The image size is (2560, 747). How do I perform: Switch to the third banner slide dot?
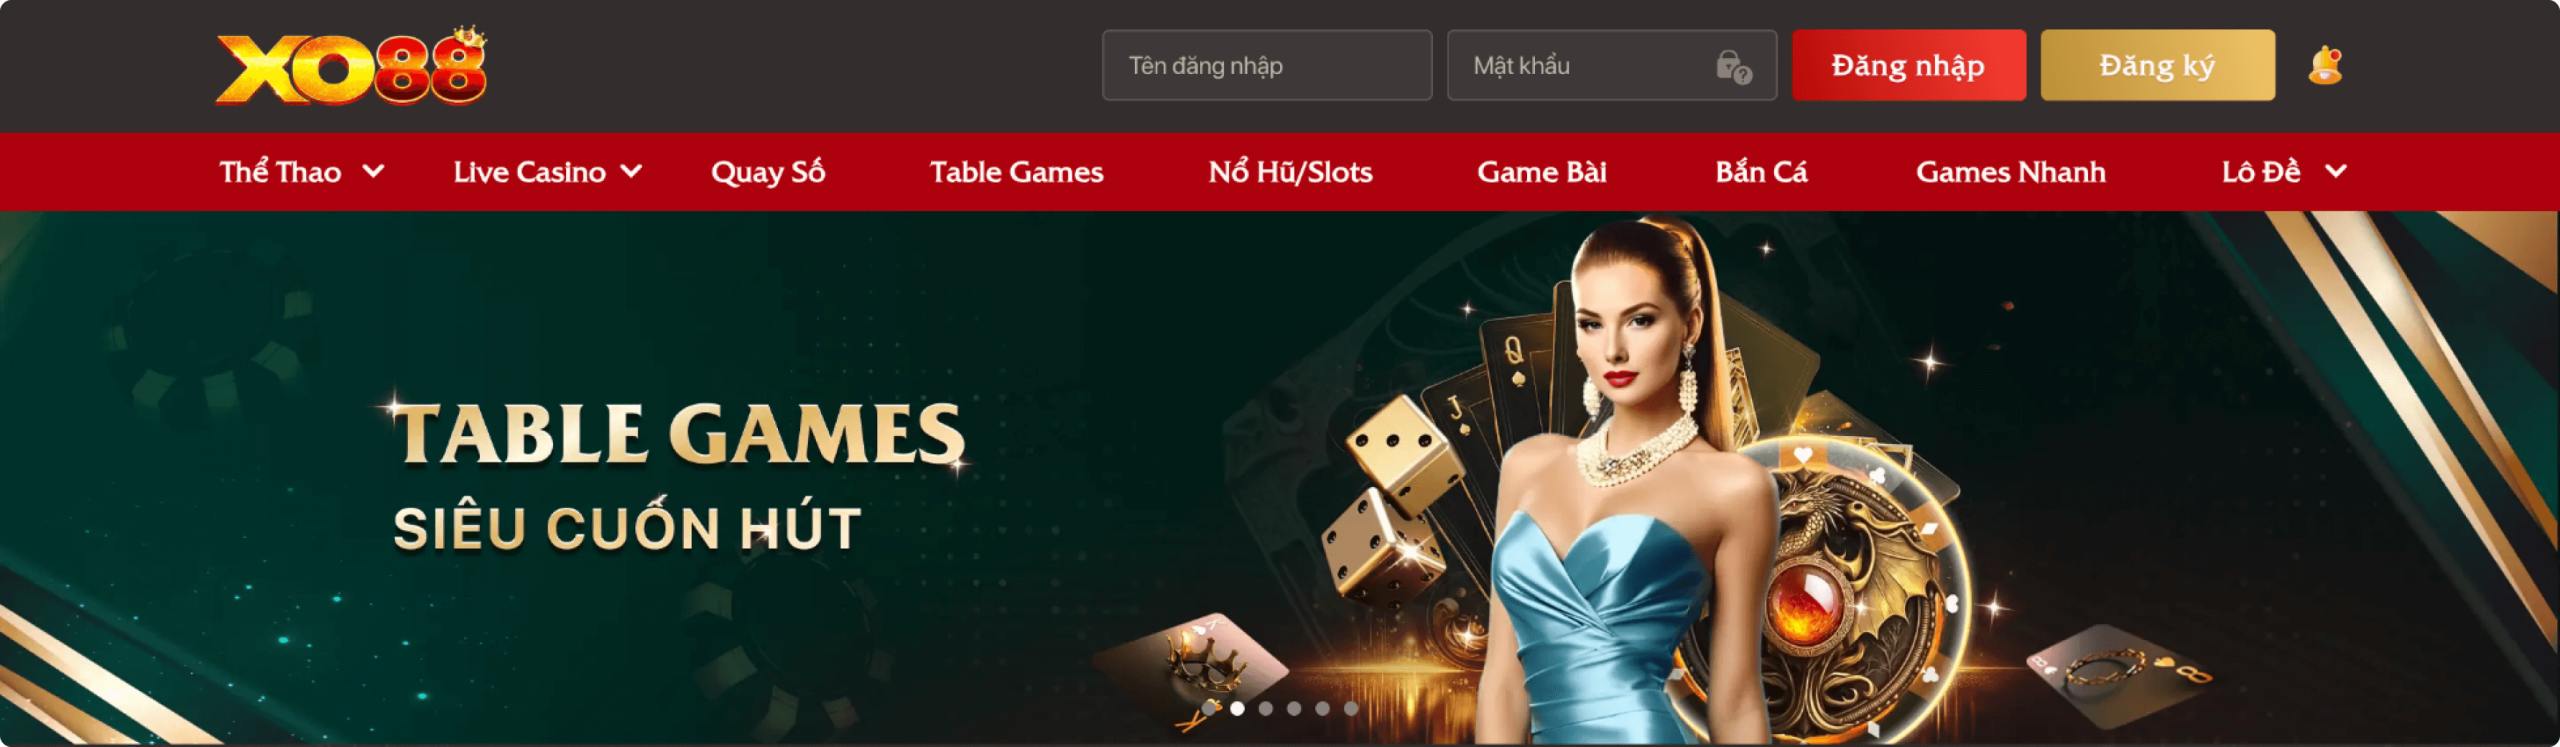tap(1266, 708)
